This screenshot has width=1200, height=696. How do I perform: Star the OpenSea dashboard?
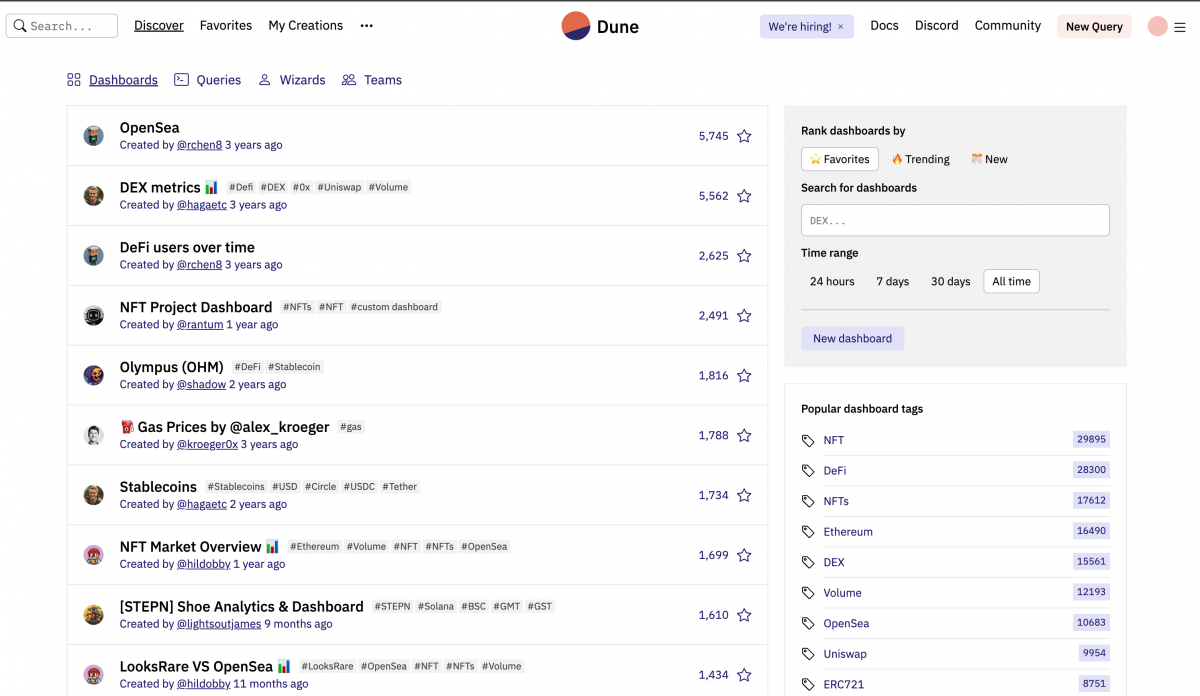pos(744,136)
